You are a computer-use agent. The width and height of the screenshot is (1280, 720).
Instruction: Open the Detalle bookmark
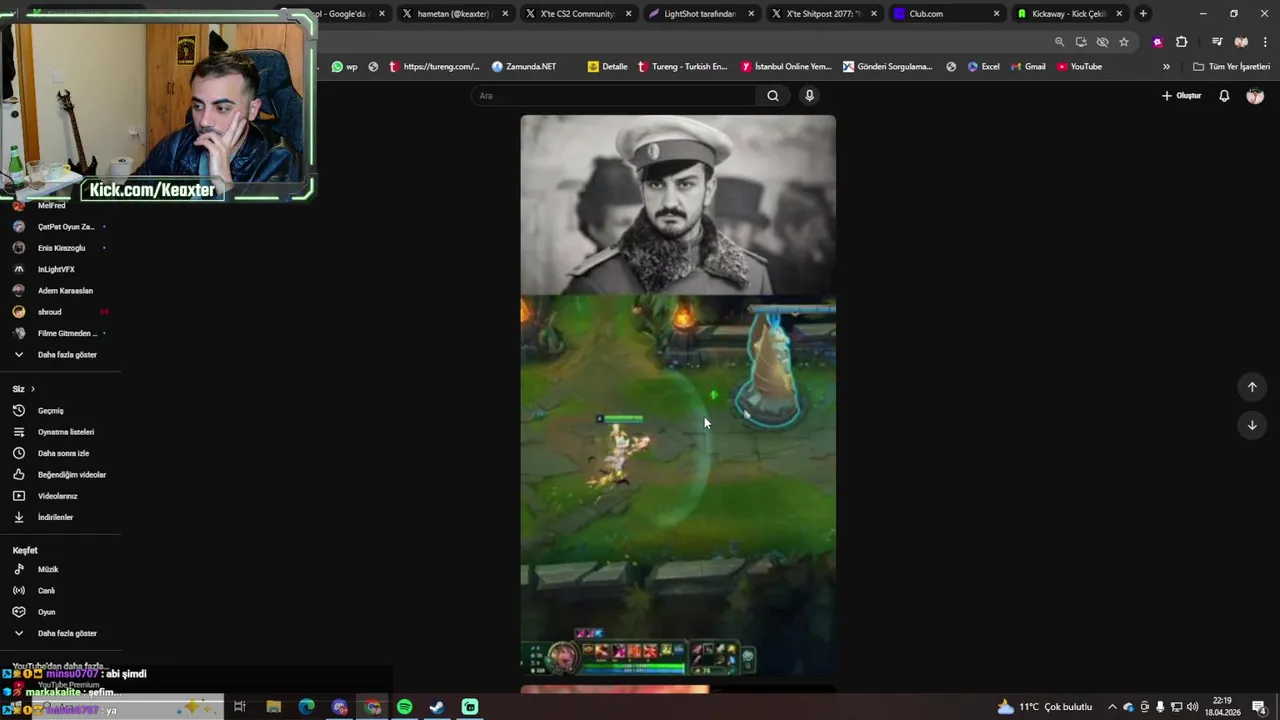(x=608, y=67)
